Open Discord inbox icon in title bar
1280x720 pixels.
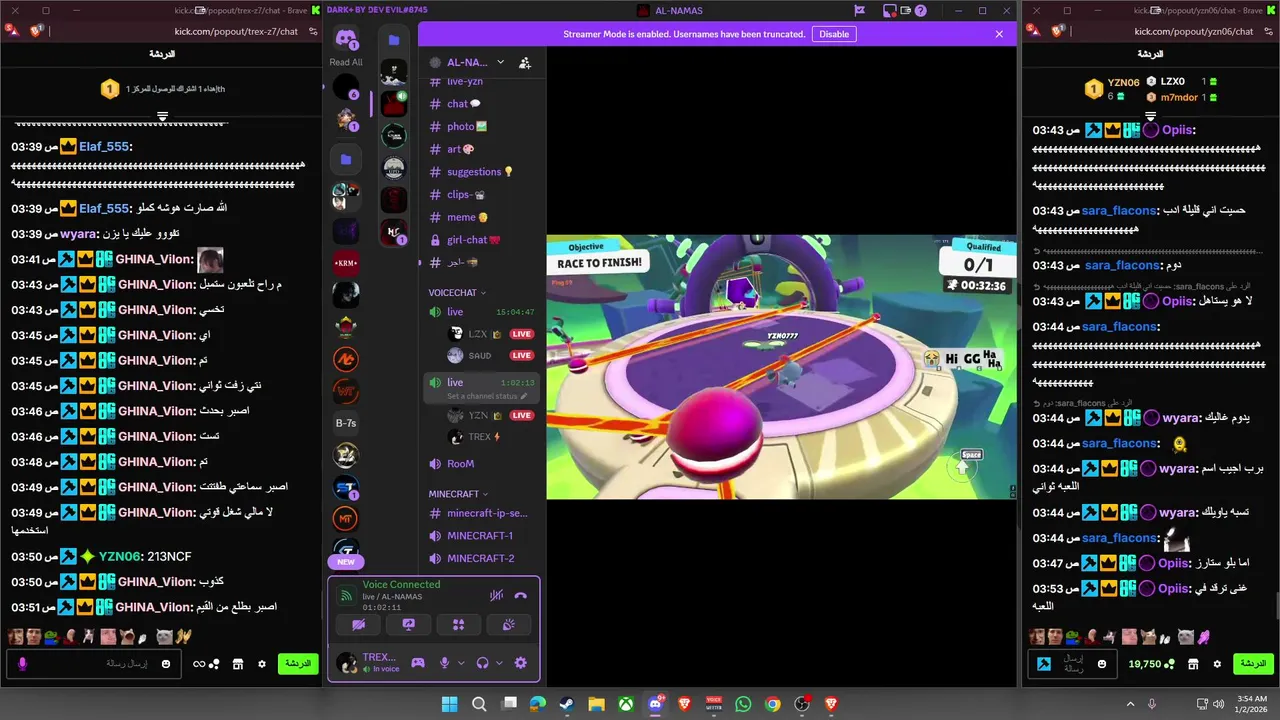coord(890,11)
